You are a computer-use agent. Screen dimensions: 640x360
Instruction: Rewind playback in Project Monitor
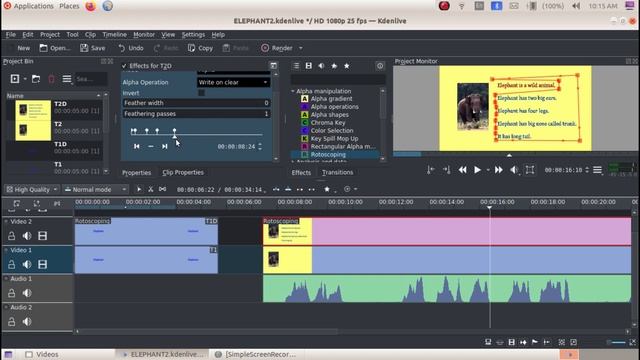coord(462,170)
